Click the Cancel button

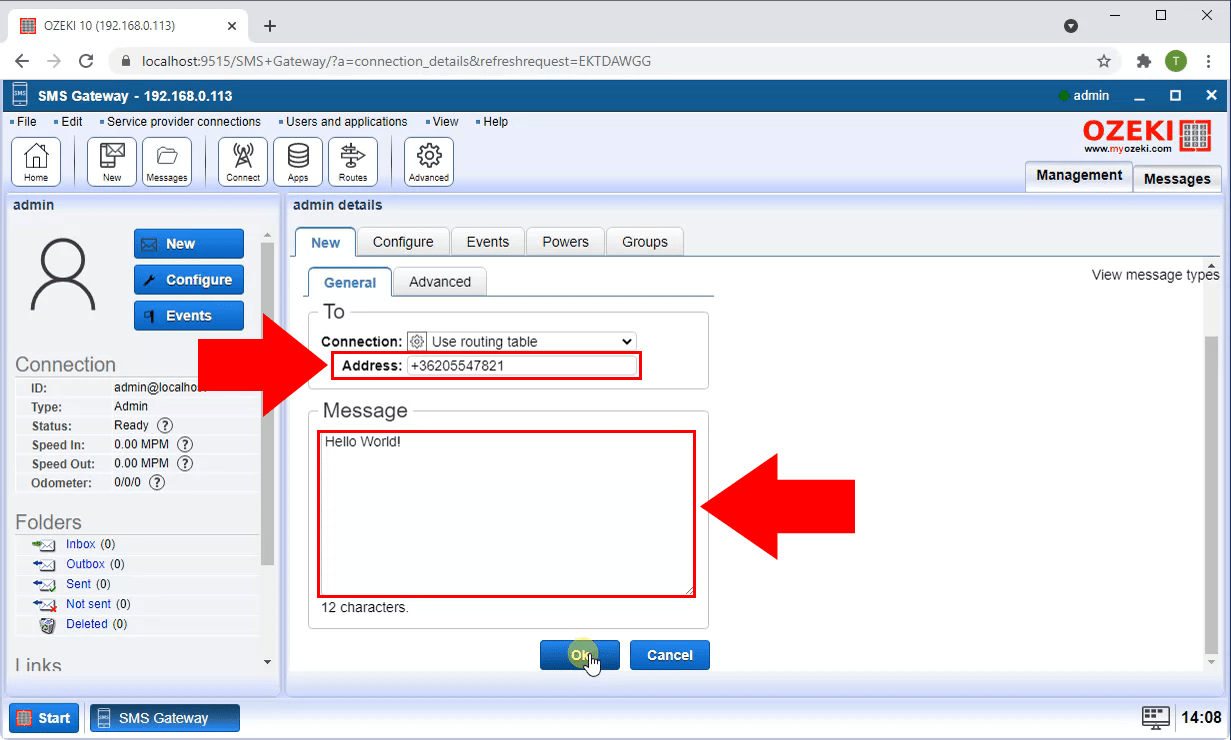click(670, 655)
